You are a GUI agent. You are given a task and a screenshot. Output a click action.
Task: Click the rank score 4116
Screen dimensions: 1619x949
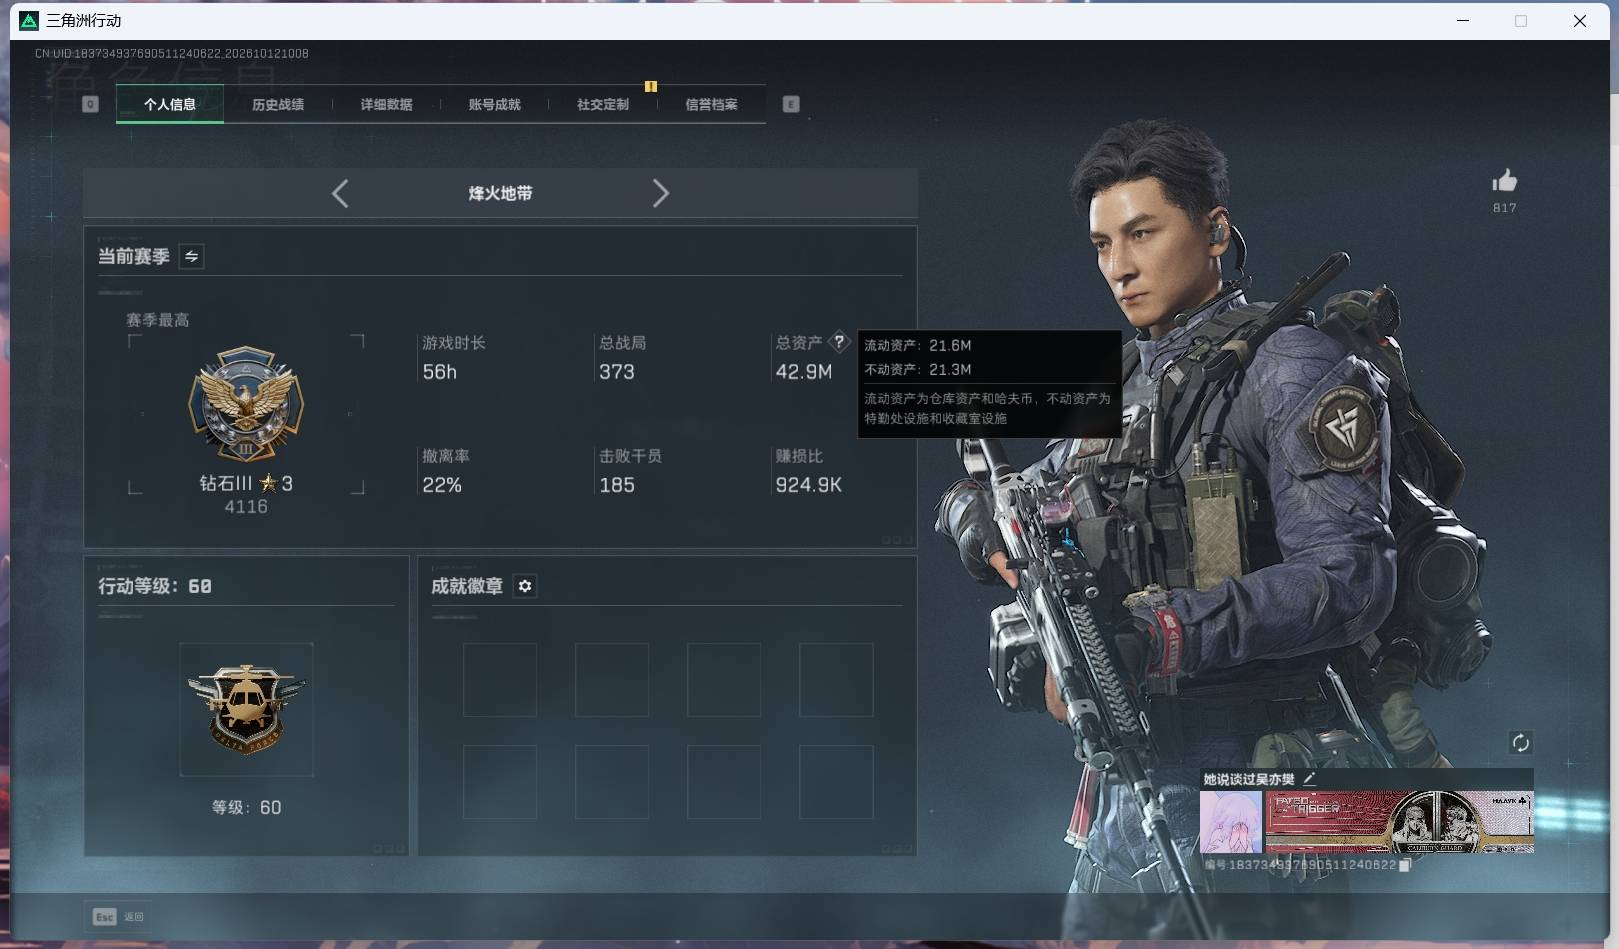pos(246,507)
